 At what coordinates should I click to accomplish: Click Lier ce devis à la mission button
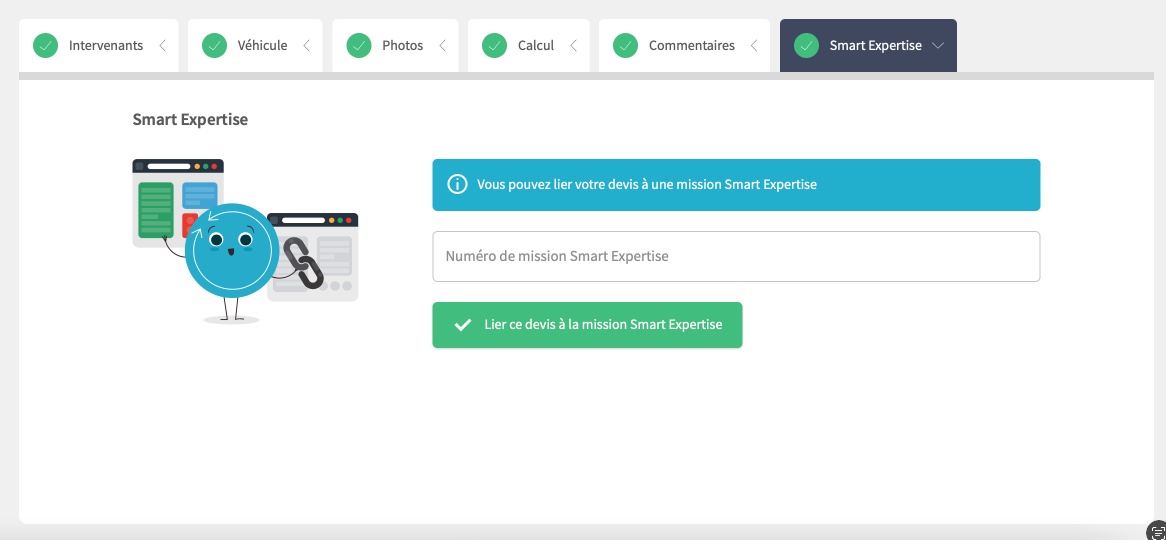click(587, 325)
